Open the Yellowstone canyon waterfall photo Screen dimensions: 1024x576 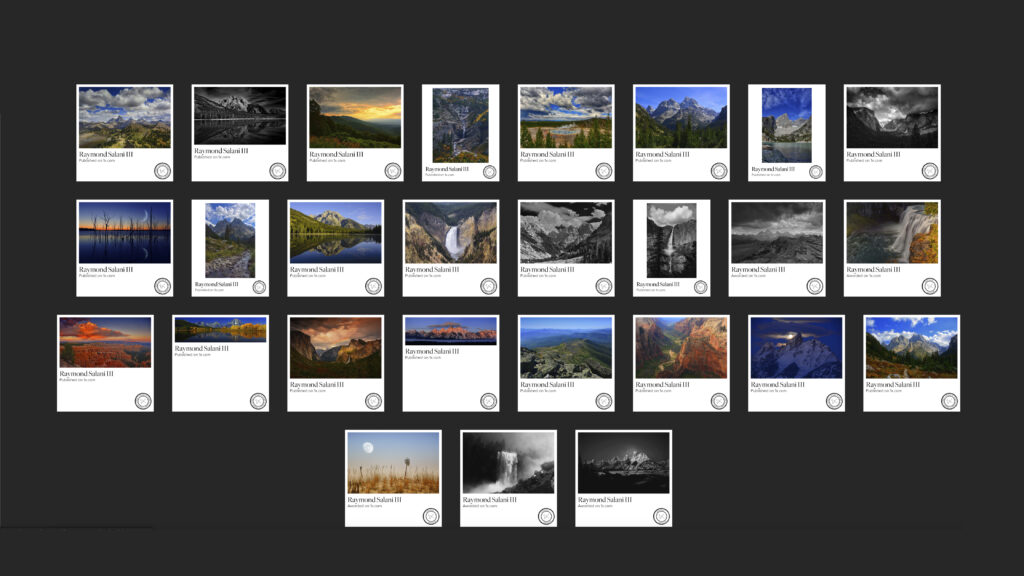[450, 233]
